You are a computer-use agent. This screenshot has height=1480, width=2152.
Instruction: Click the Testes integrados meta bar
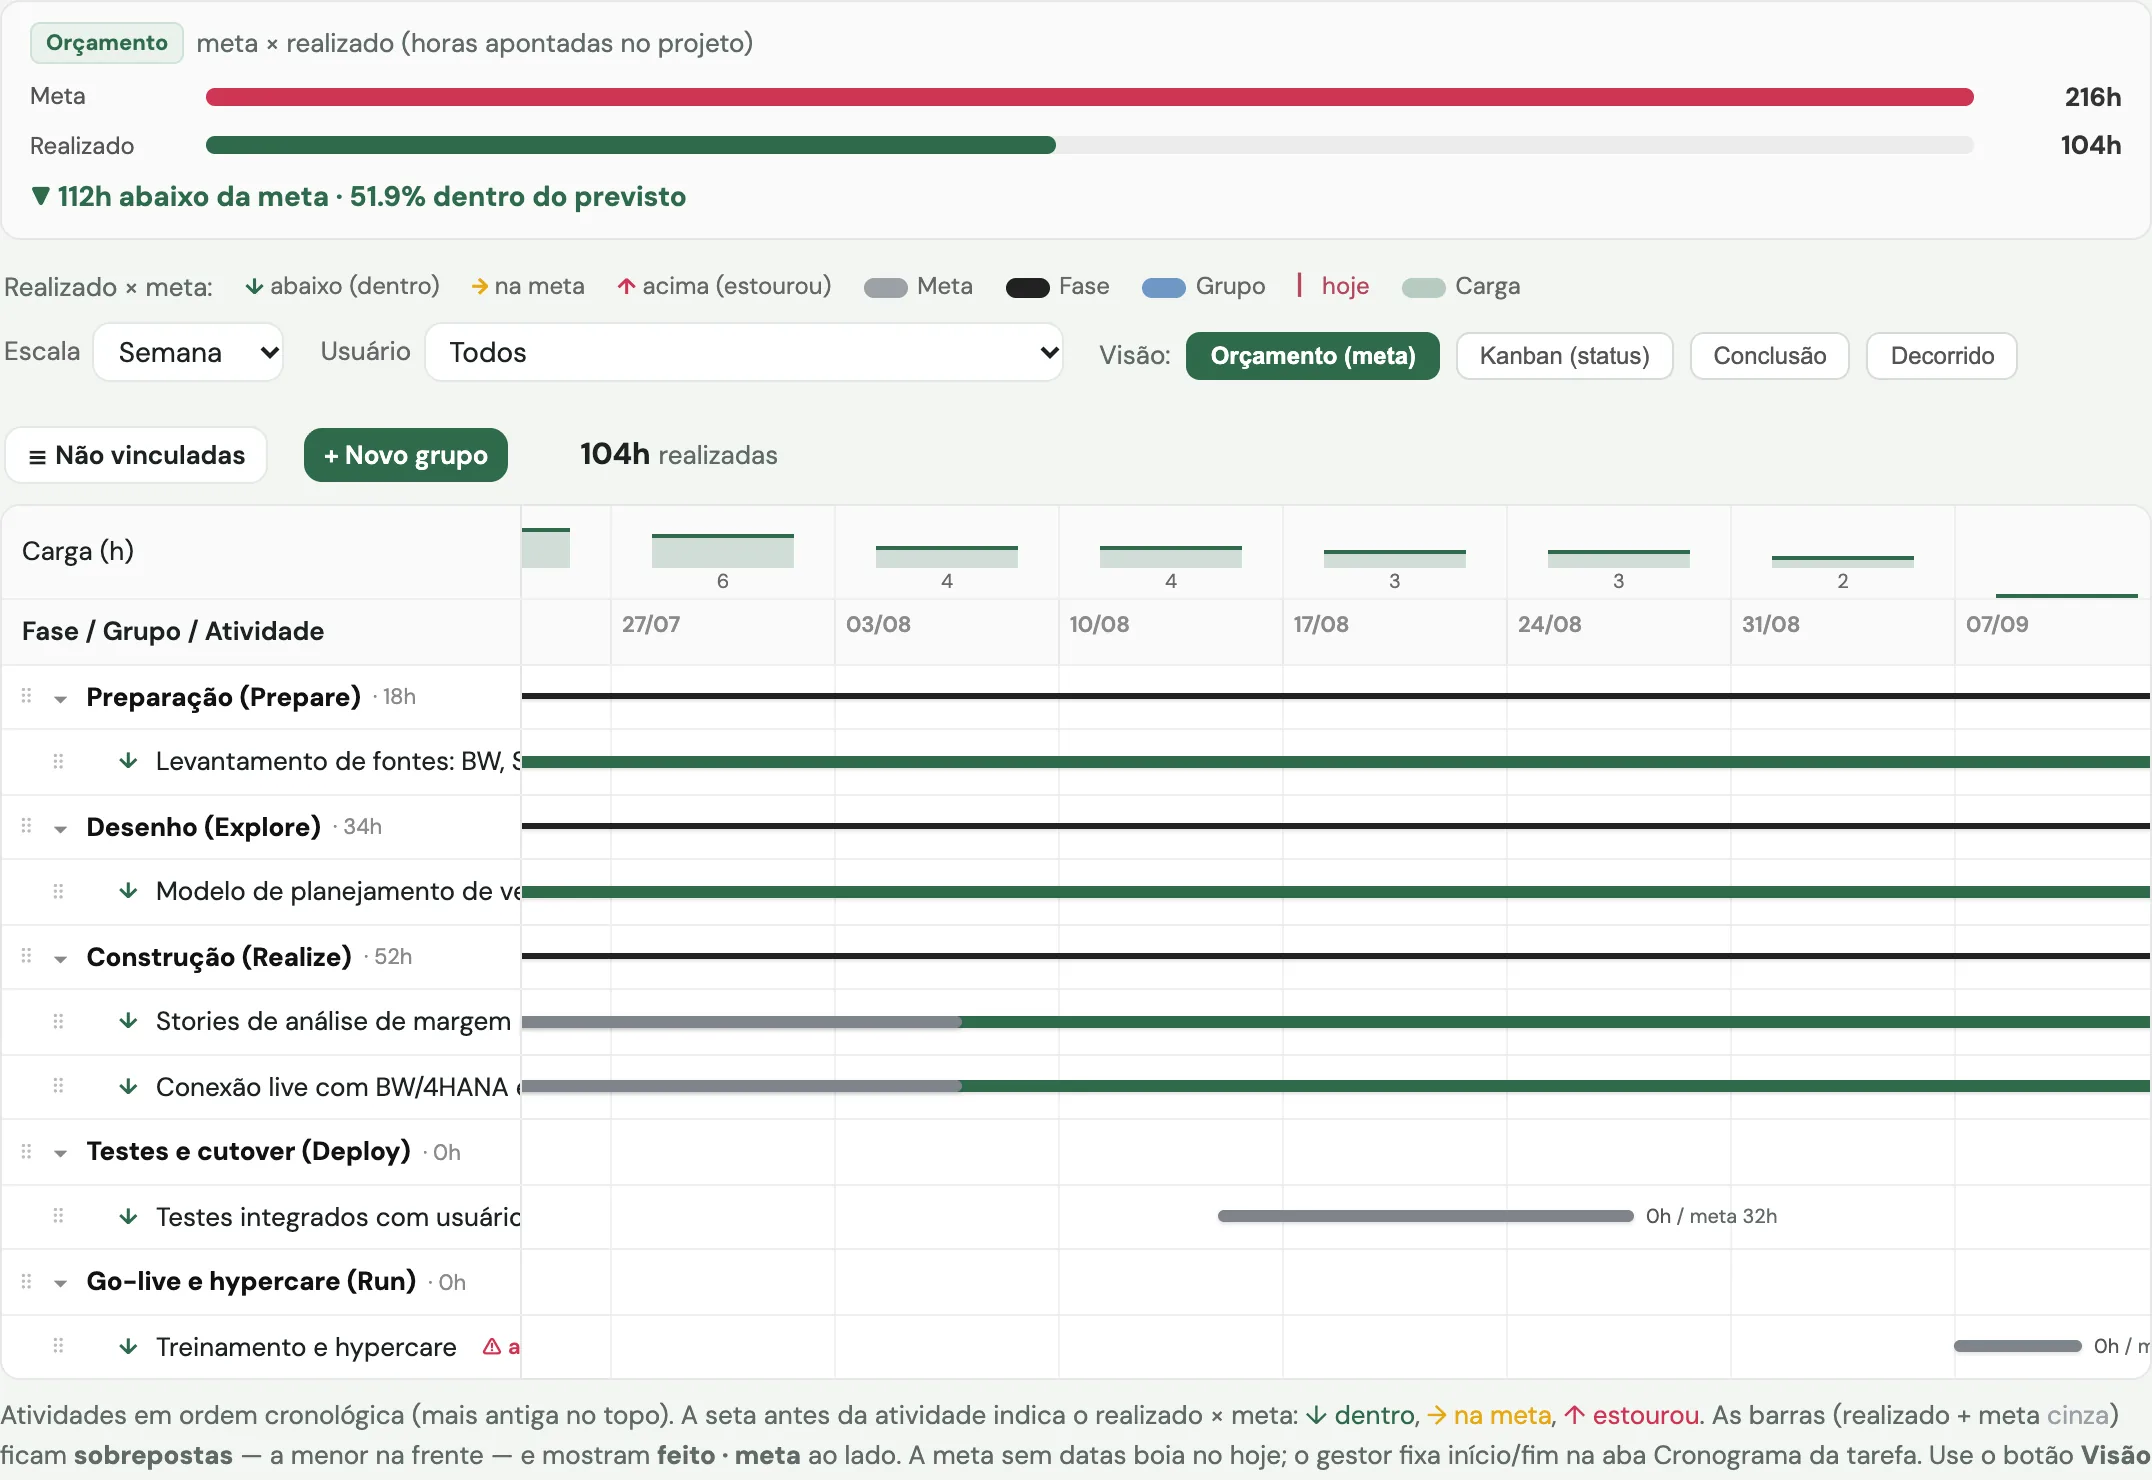point(1425,1216)
